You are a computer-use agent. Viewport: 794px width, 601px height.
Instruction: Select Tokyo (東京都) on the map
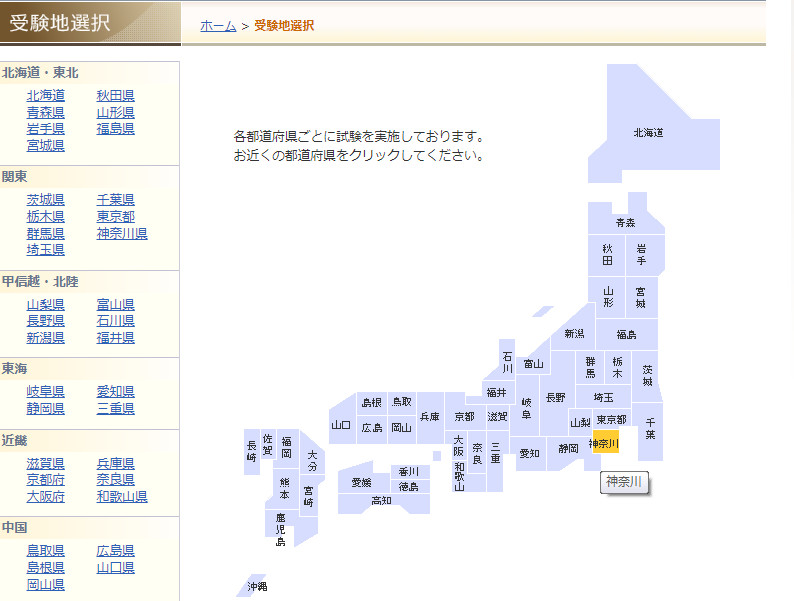tap(611, 420)
